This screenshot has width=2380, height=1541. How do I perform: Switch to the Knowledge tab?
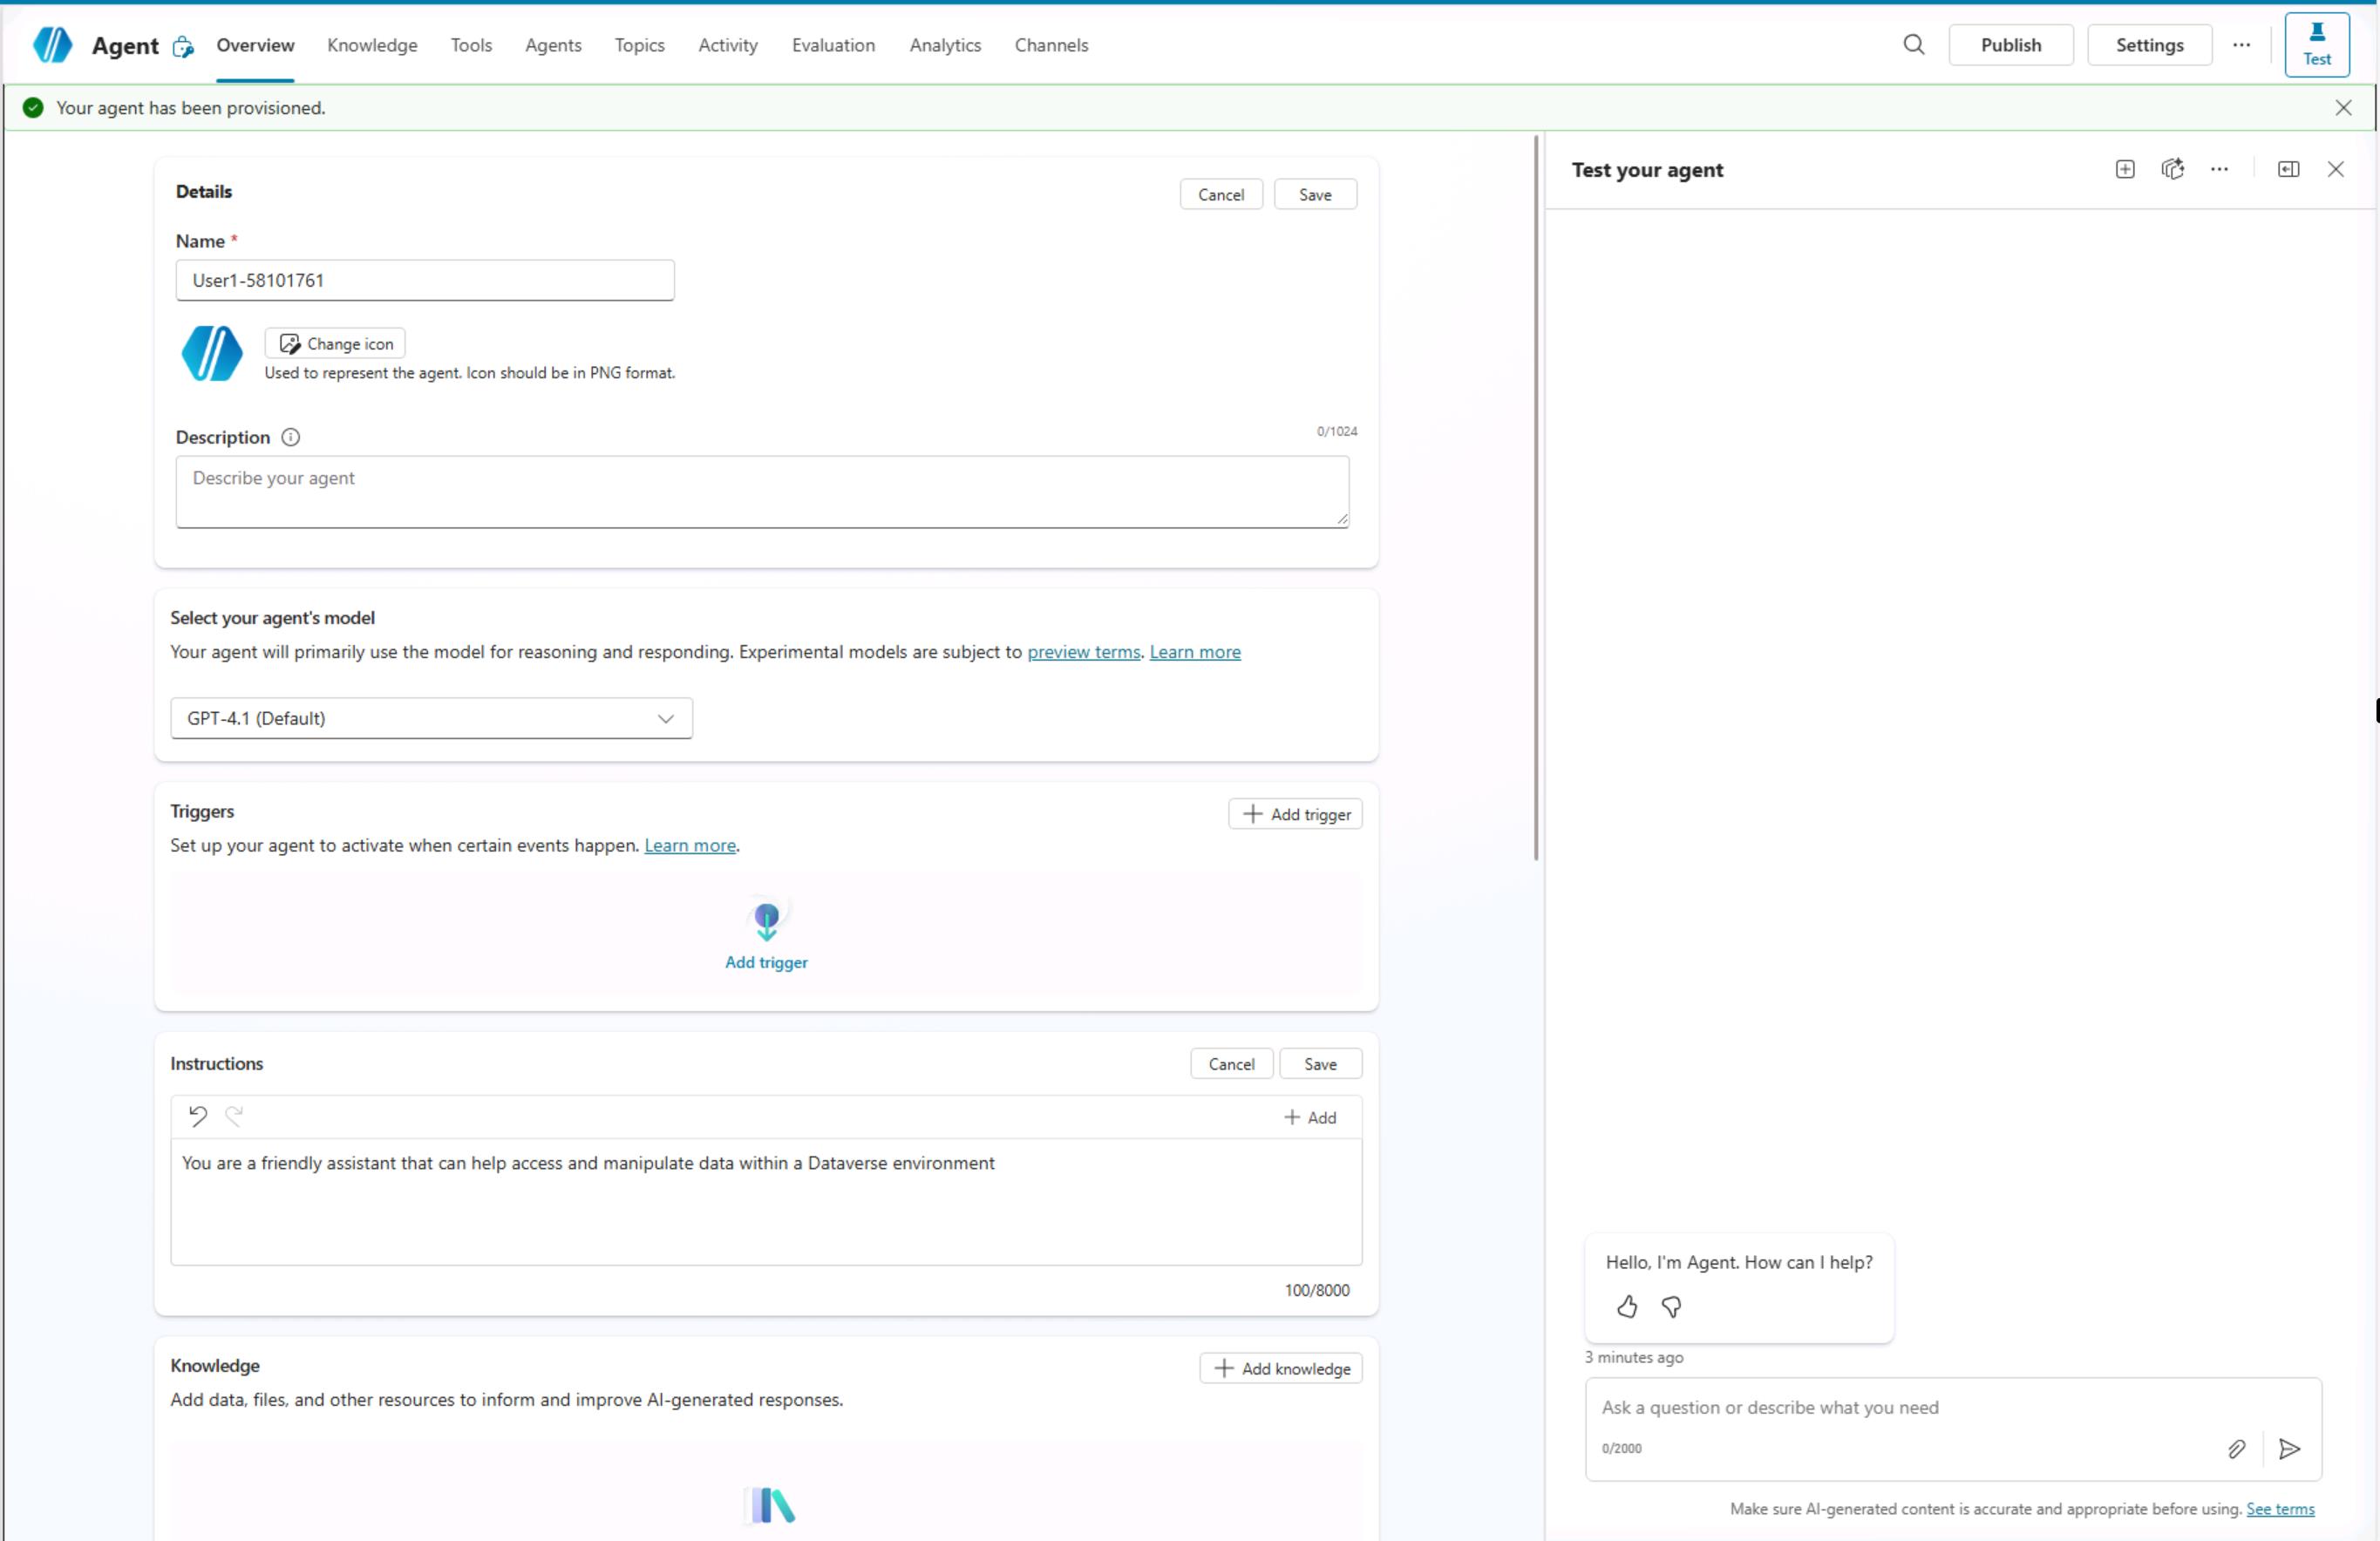(372, 45)
